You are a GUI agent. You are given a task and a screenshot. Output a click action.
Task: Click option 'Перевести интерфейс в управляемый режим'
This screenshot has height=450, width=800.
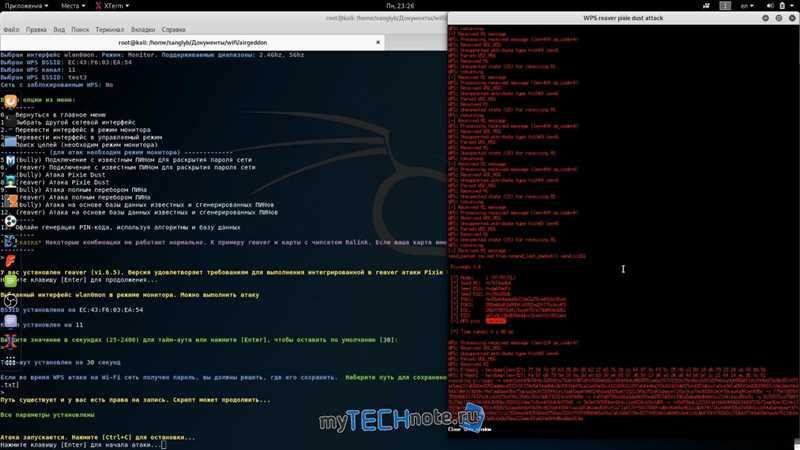pyautogui.click(x=89, y=137)
